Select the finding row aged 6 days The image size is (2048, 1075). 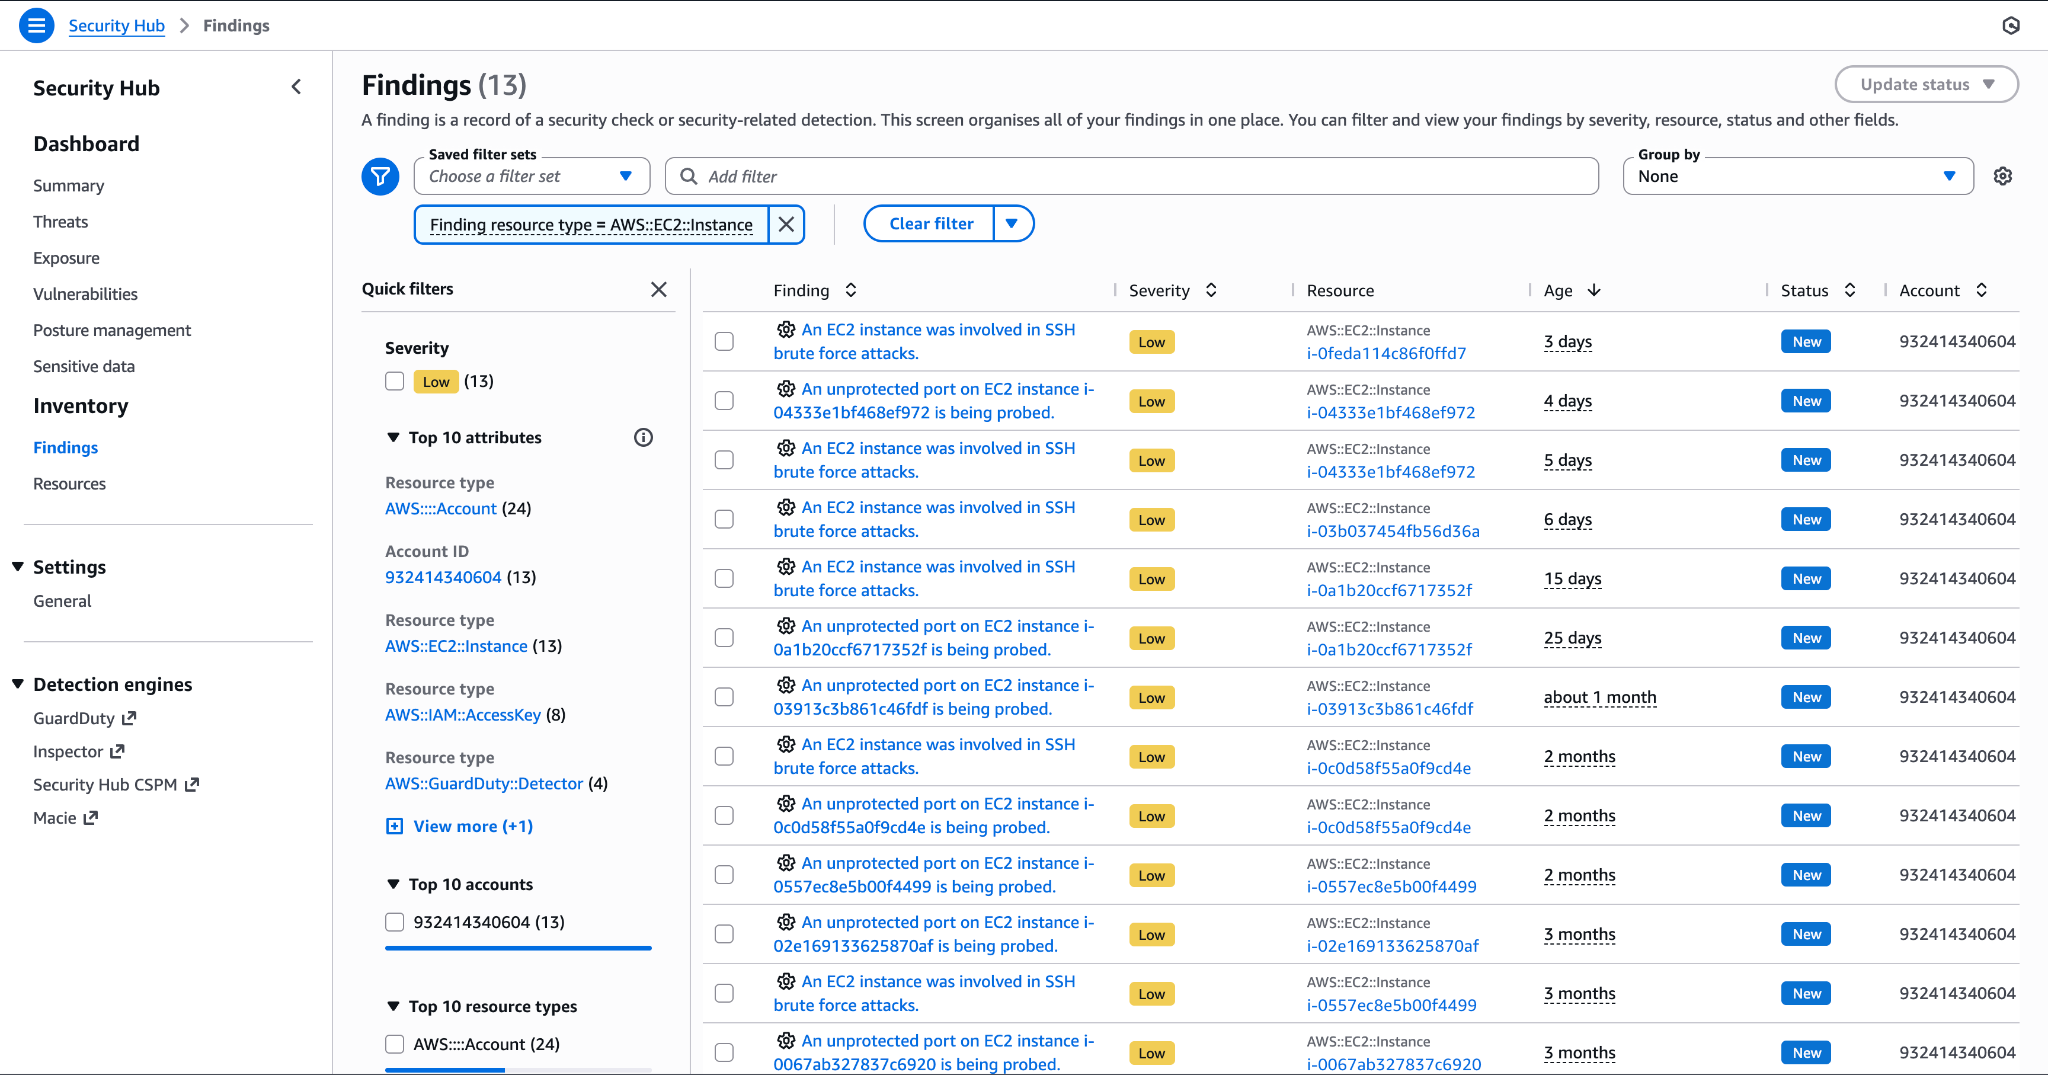(725, 519)
